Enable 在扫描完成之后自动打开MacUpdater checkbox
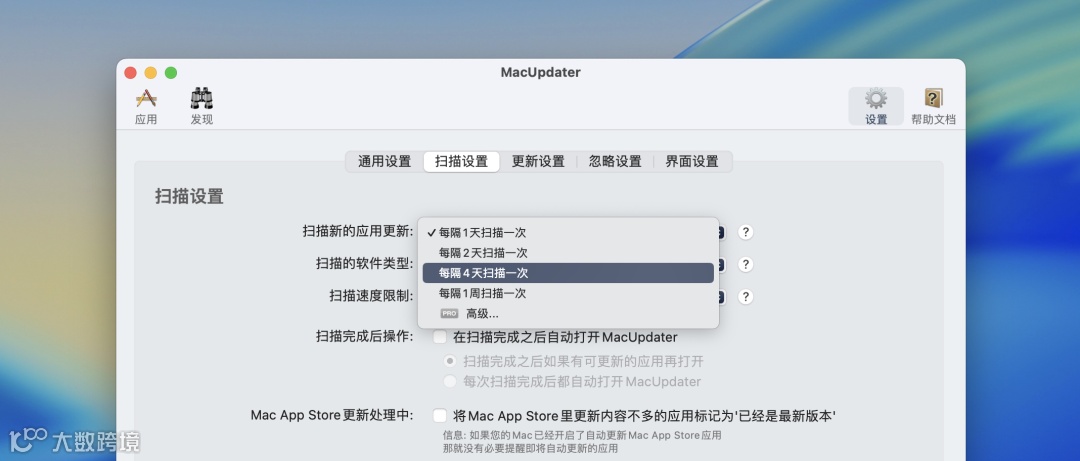The width and height of the screenshot is (1080, 461). [x=439, y=338]
